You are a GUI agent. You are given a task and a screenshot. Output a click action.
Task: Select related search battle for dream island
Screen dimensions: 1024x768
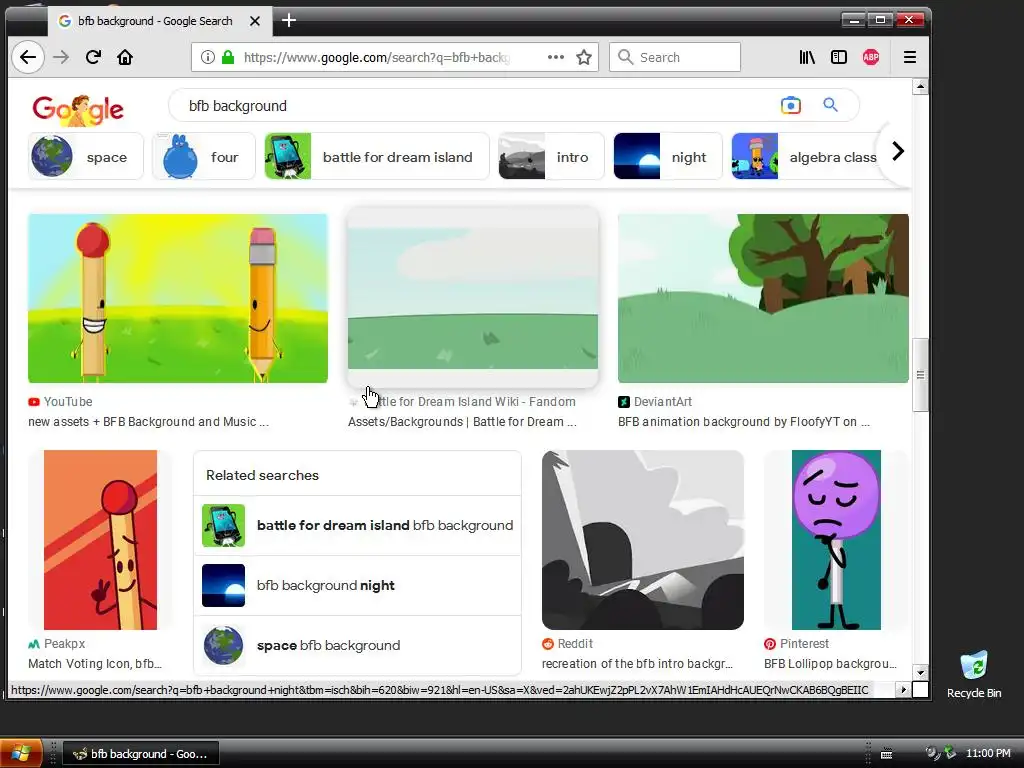click(357, 525)
